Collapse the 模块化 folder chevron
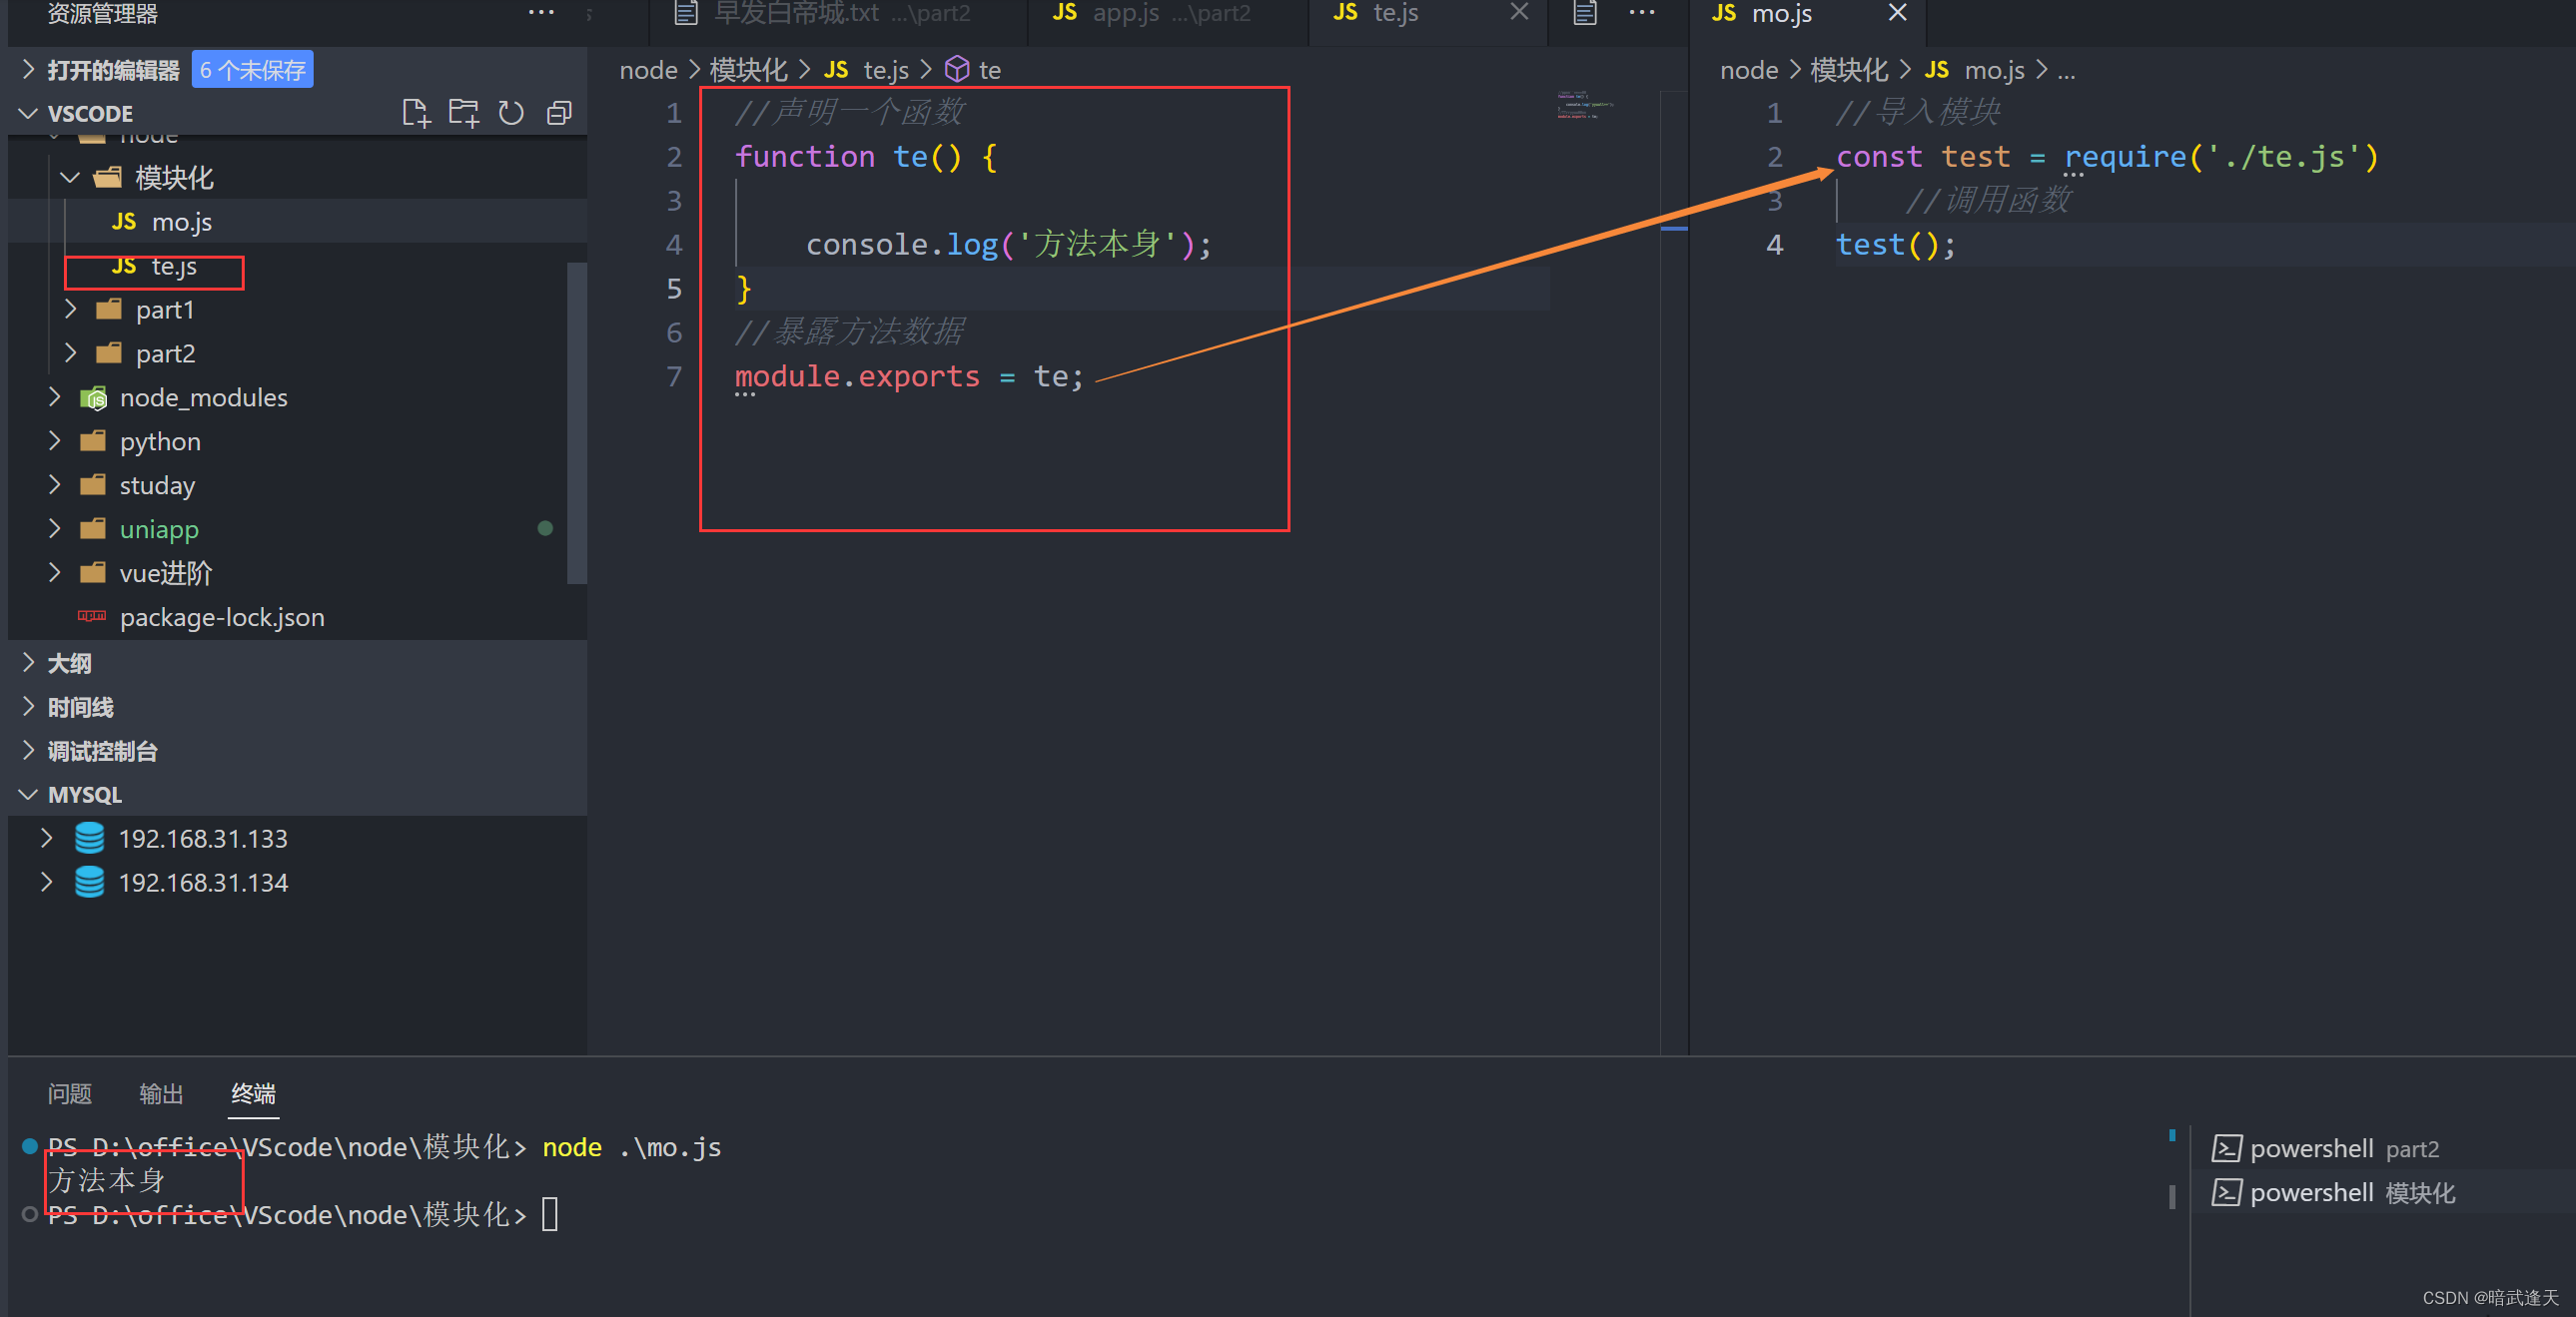Viewport: 2576px width, 1317px height. [70, 178]
